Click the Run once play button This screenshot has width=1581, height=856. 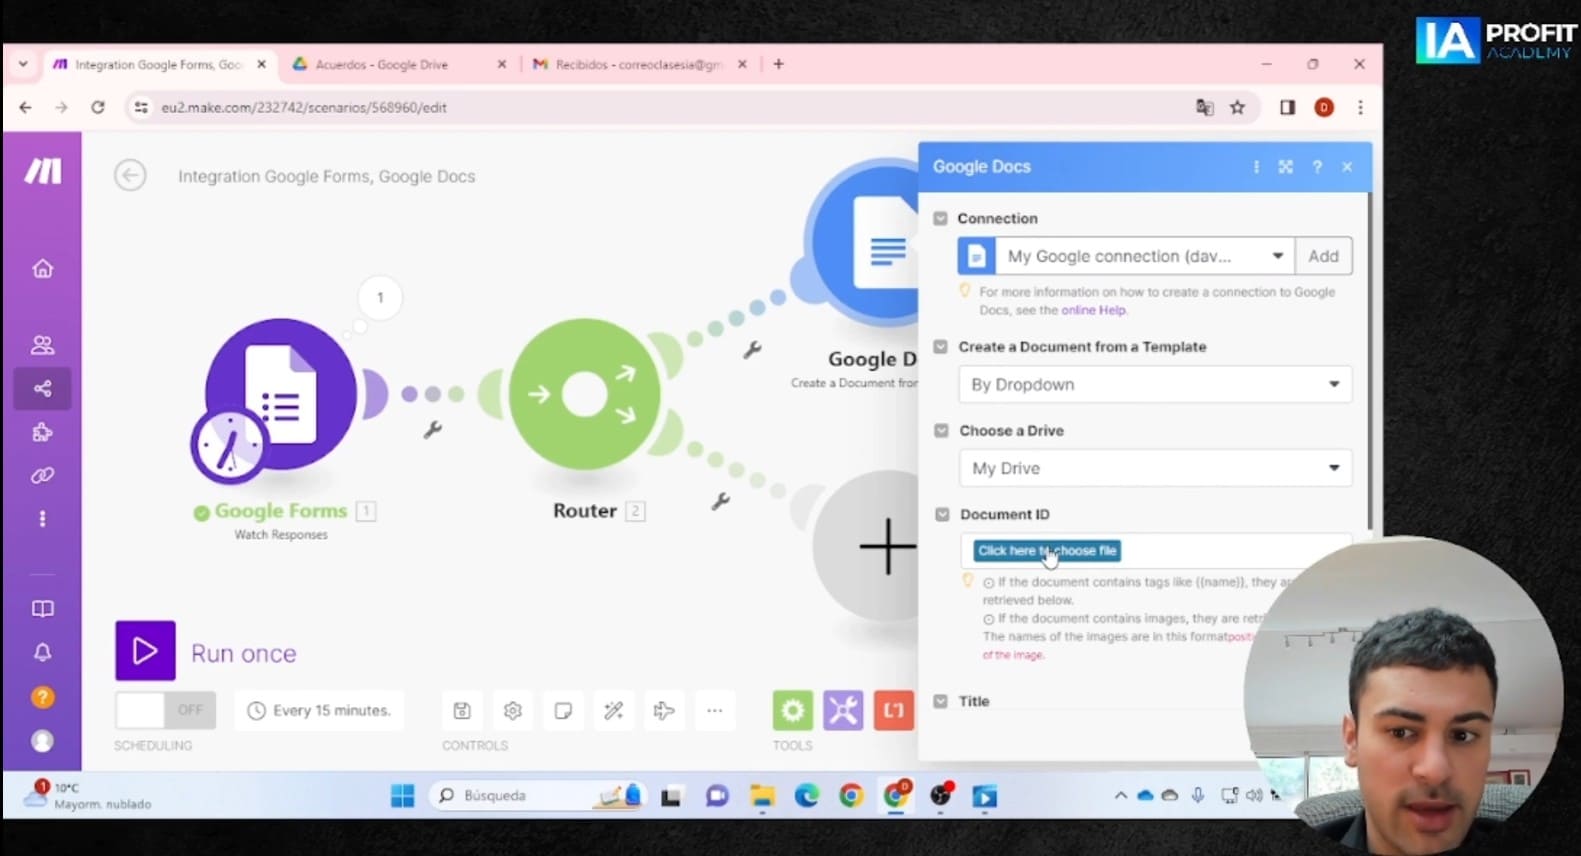(145, 651)
